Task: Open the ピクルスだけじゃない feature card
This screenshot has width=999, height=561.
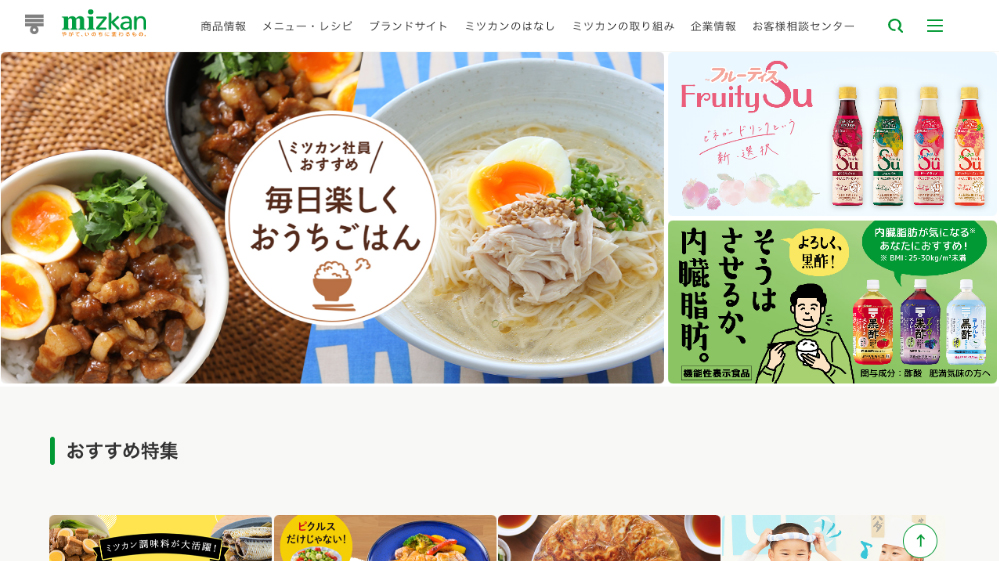Action: pos(385,538)
